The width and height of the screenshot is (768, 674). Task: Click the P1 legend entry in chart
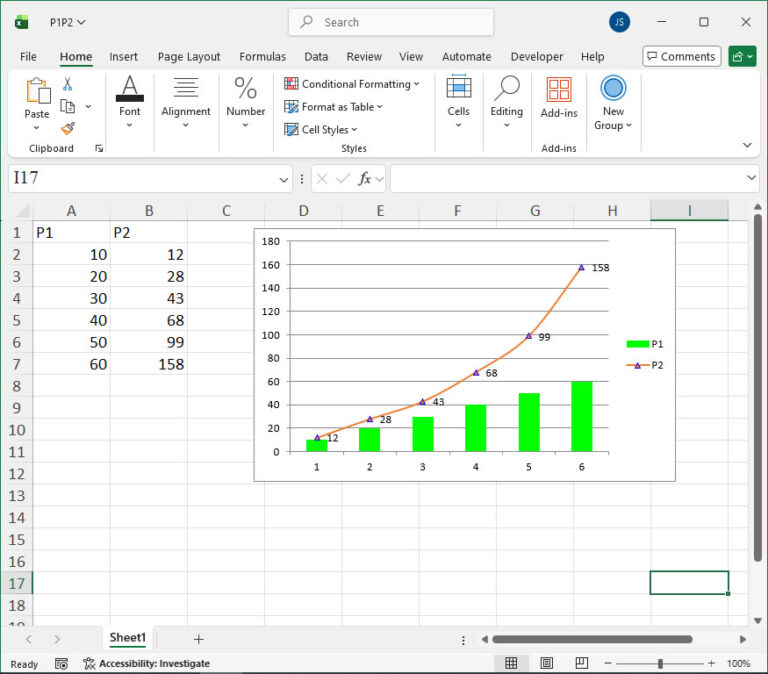[645, 344]
